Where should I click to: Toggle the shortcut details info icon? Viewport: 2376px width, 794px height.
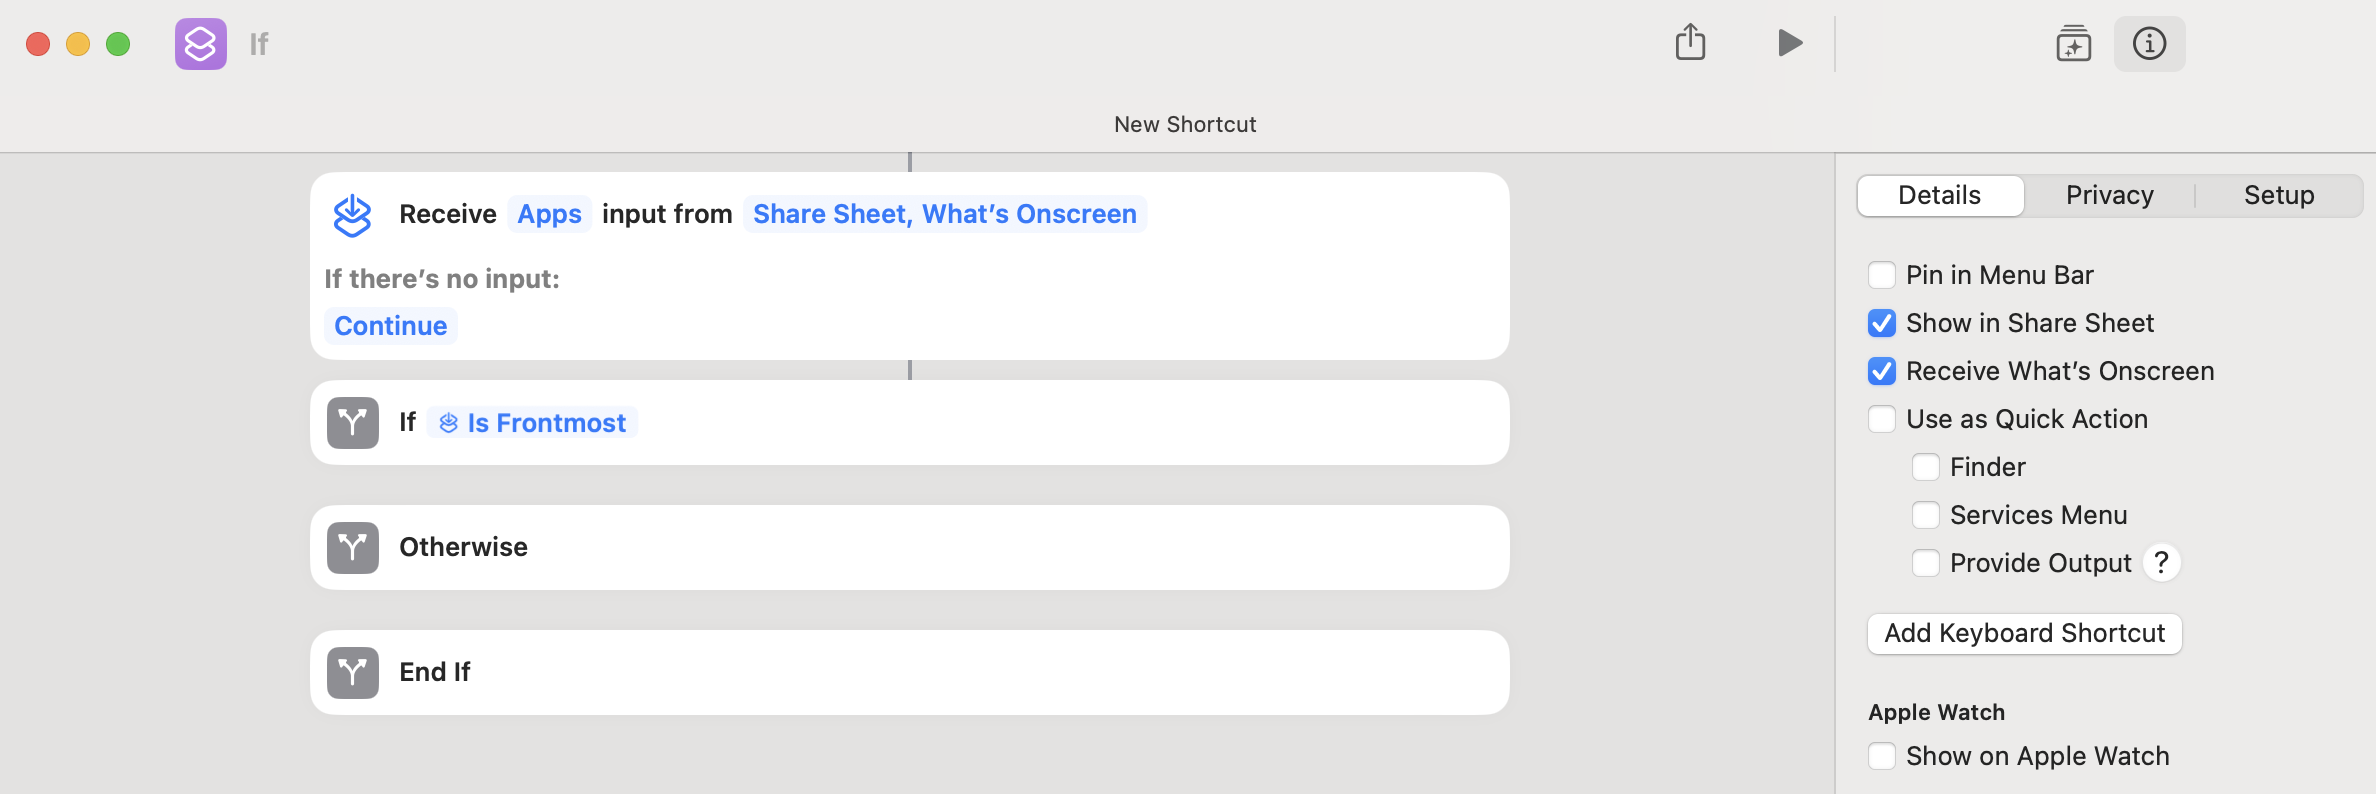[x=2149, y=44]
